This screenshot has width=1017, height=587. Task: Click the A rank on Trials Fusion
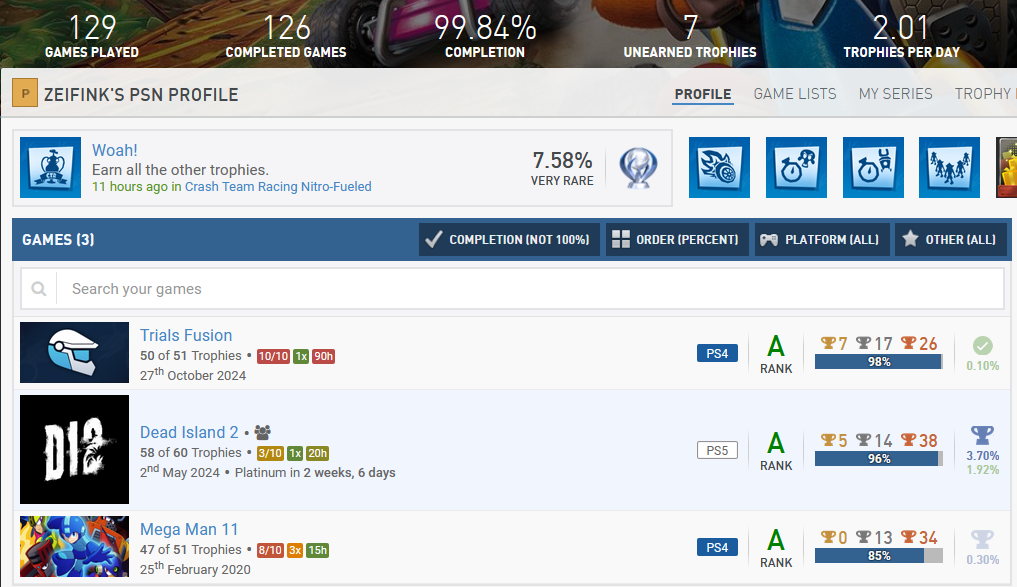(x=776, y=354)
